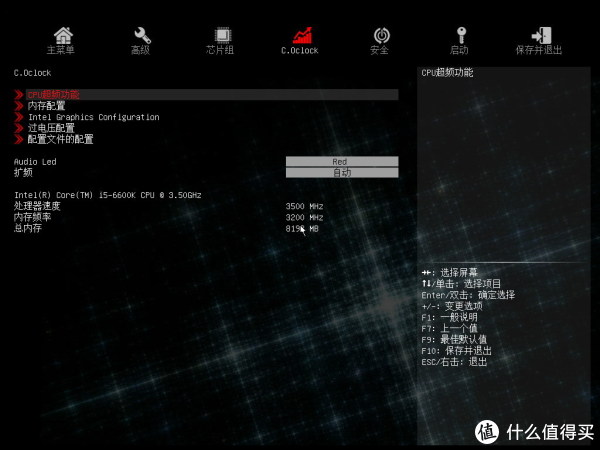Click the C.Oclock page heading
Screen dimensions: 600x450
(33, 73)
